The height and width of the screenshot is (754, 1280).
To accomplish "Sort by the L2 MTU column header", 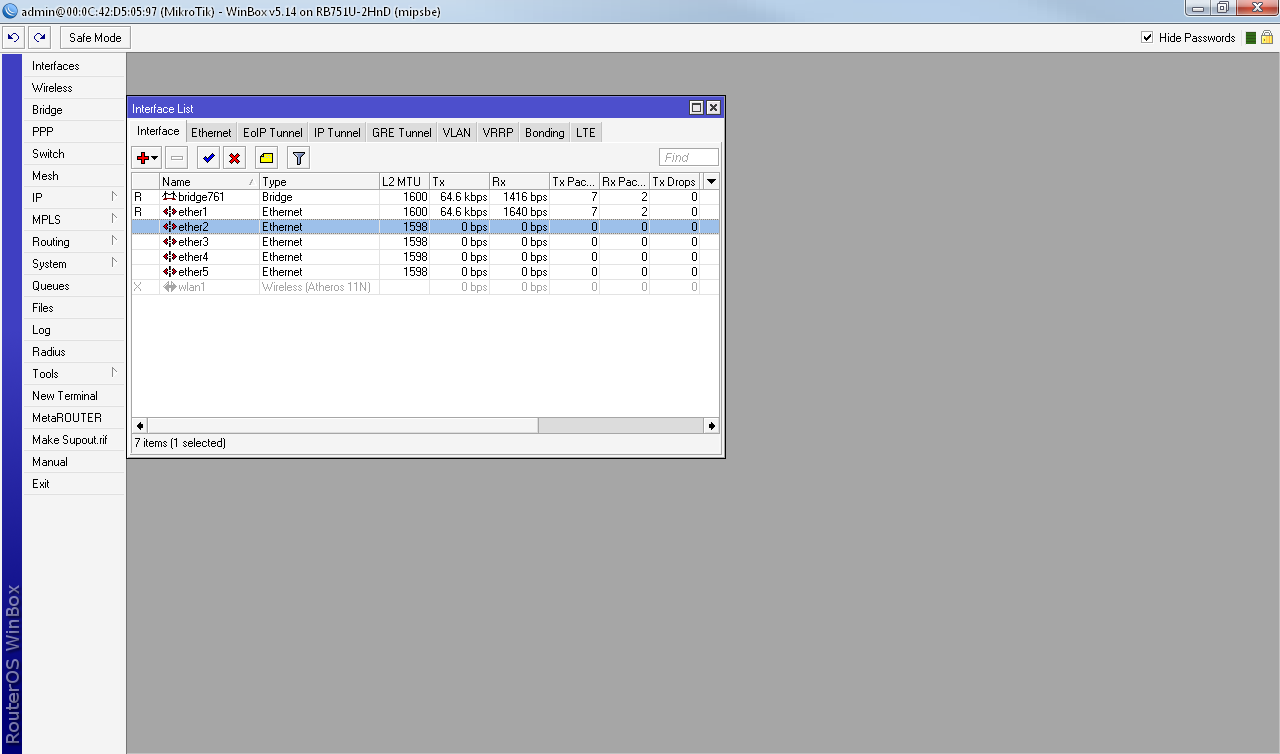I will coord(404,182).
